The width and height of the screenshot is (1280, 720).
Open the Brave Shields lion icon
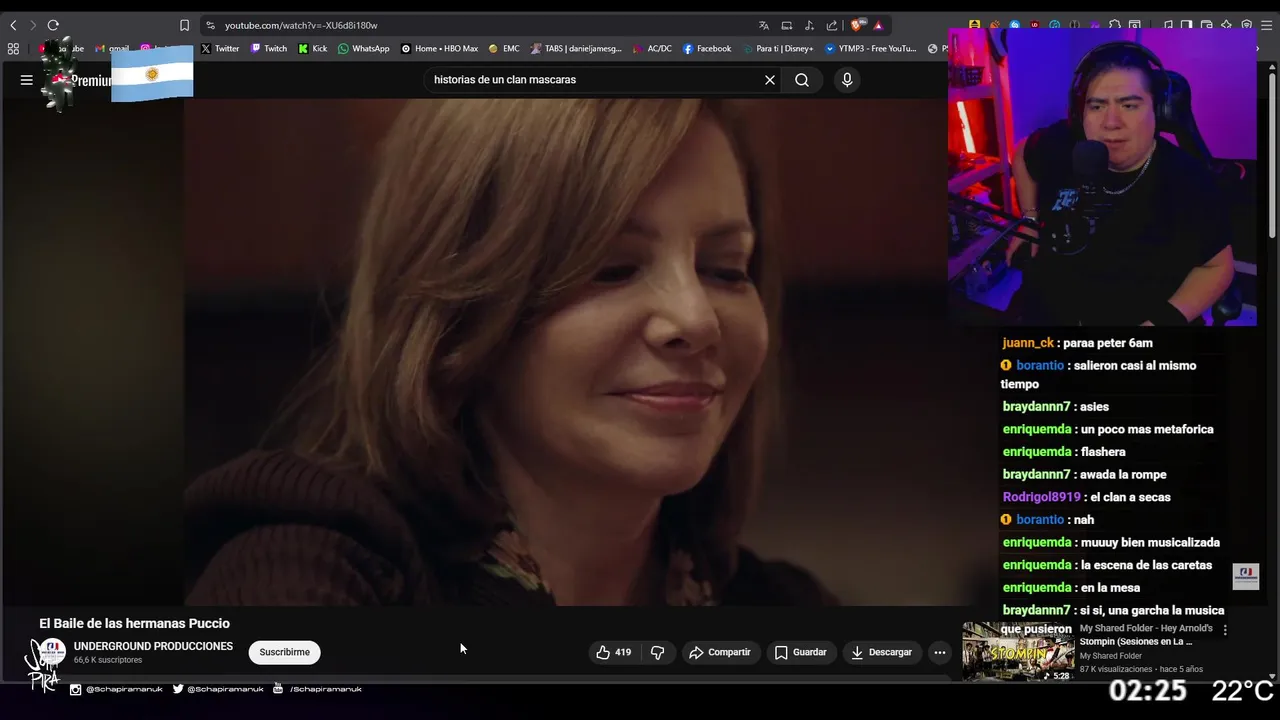[x=857, y=25]
